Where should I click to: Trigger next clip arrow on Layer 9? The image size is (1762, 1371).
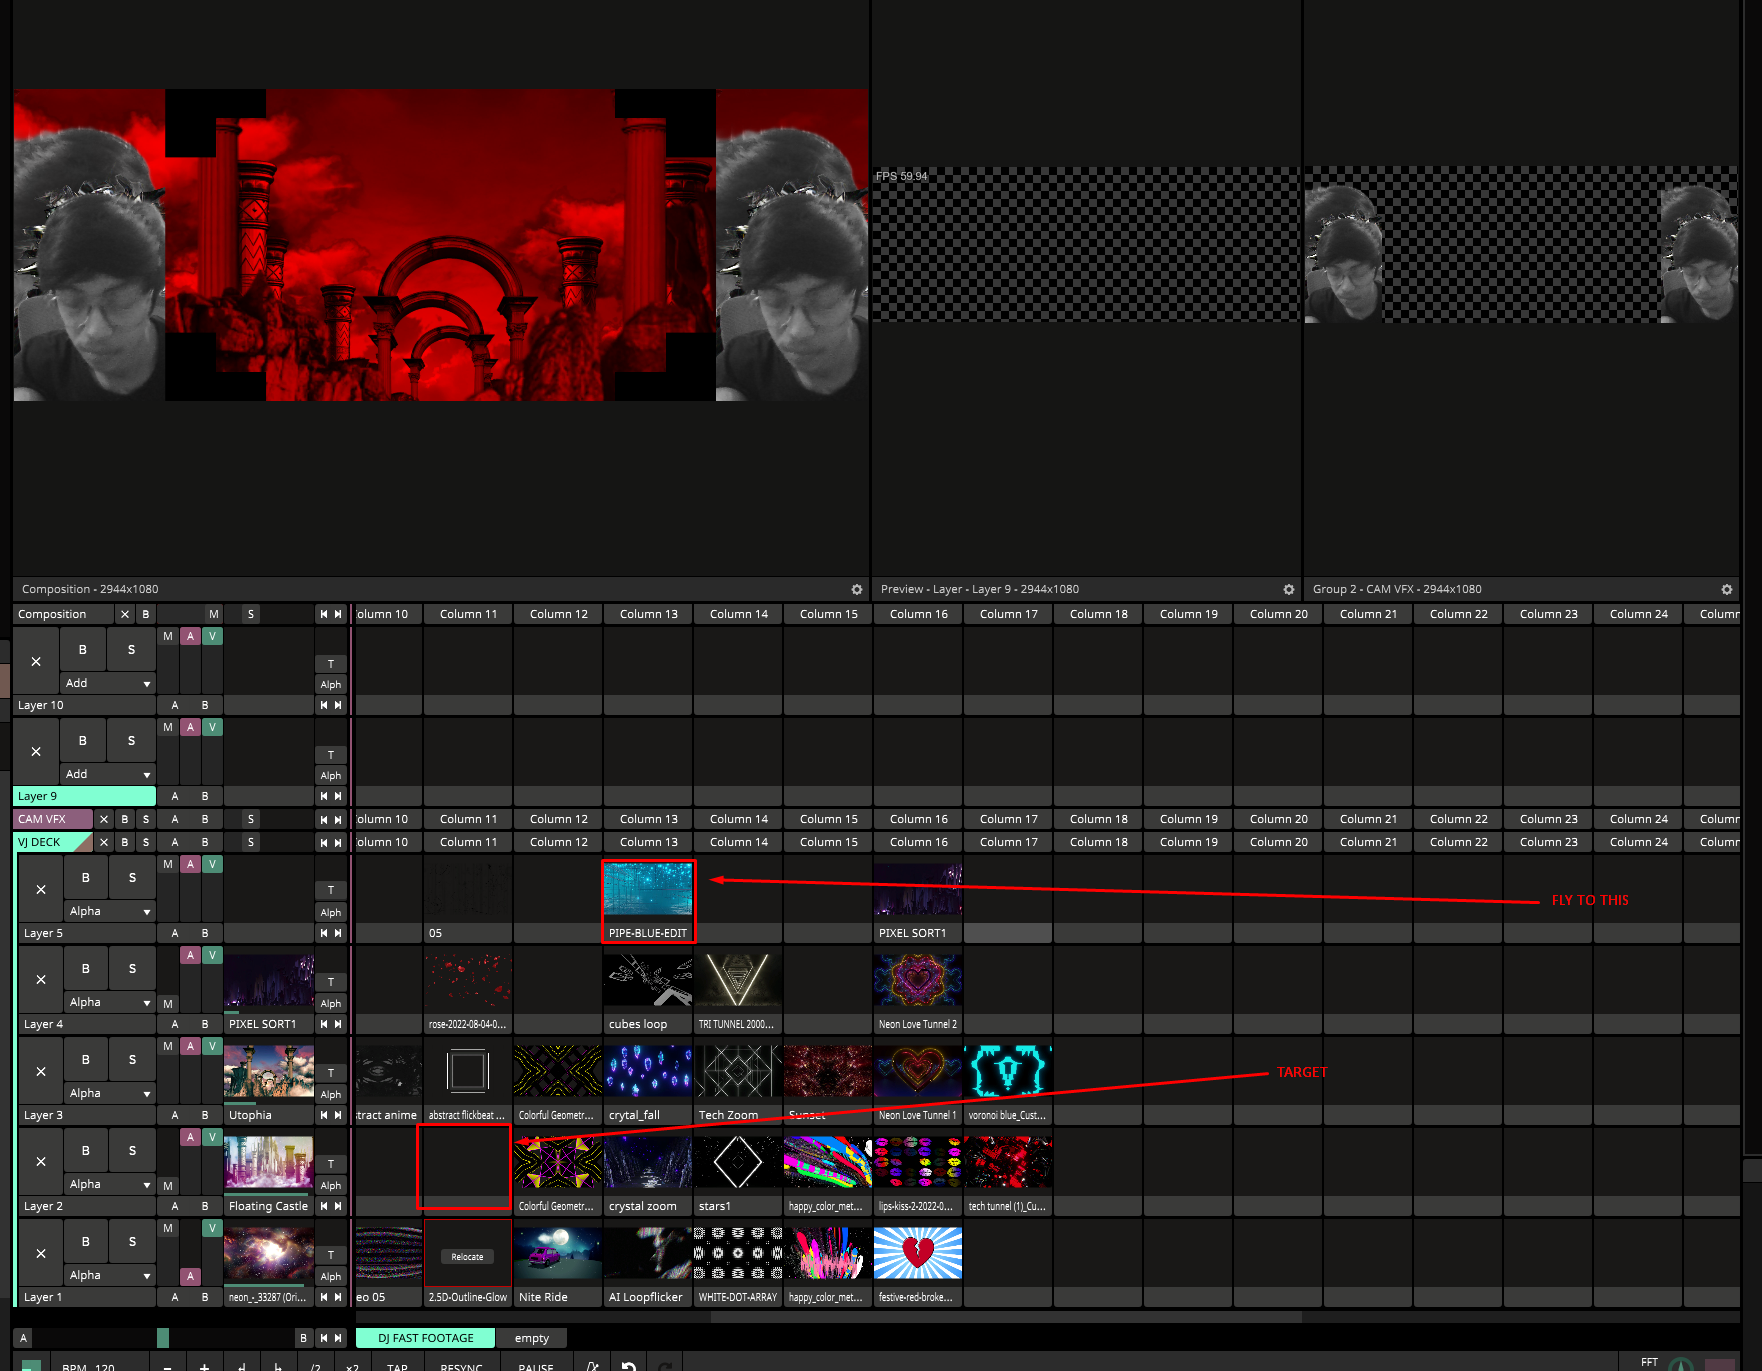(338, 796)
